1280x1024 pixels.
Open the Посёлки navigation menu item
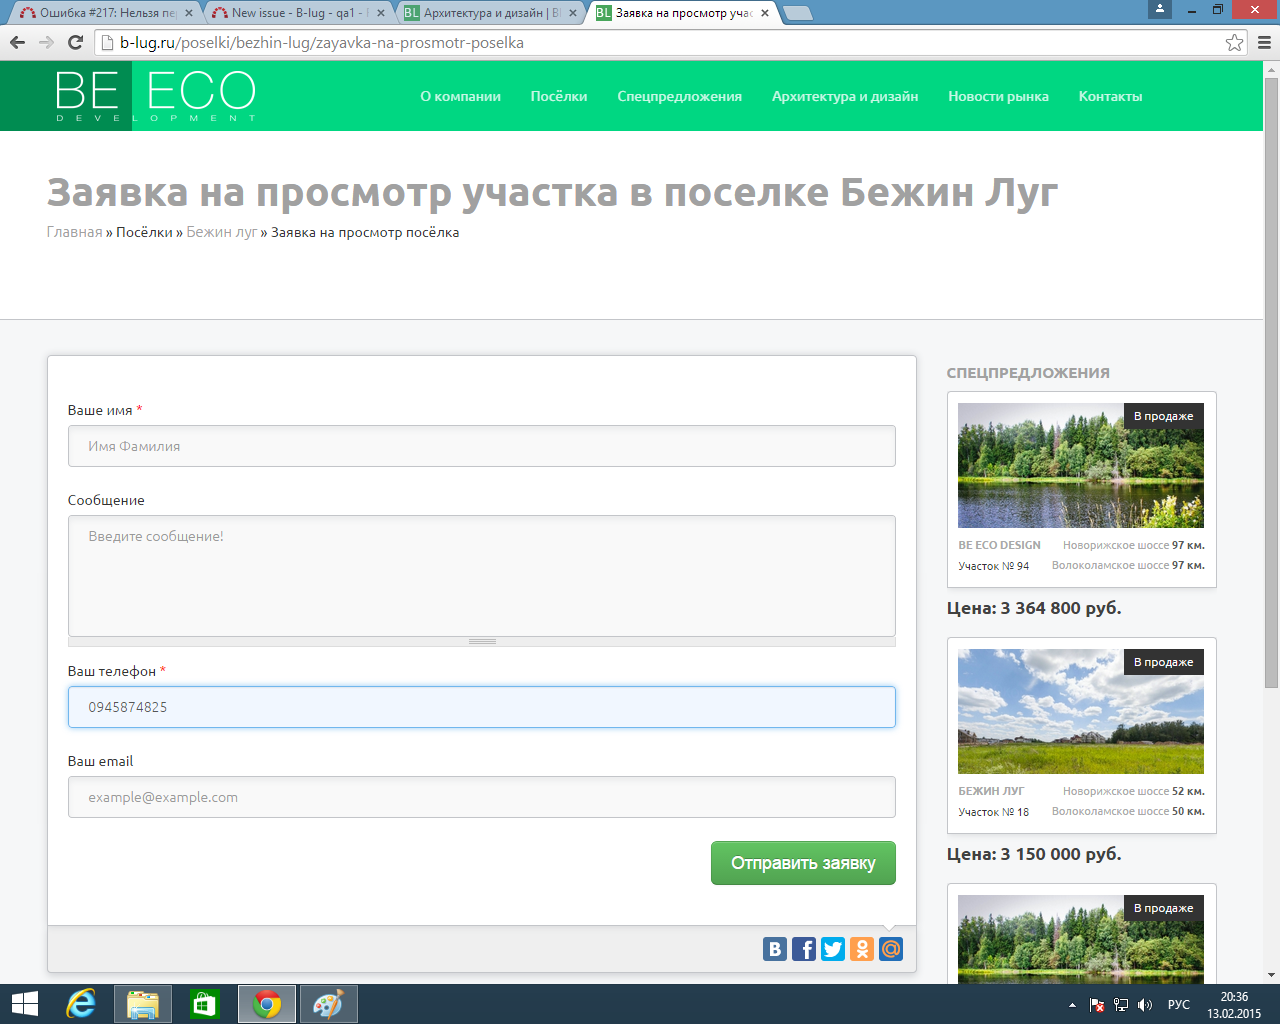pyautogui.click(x=558, y=97)
